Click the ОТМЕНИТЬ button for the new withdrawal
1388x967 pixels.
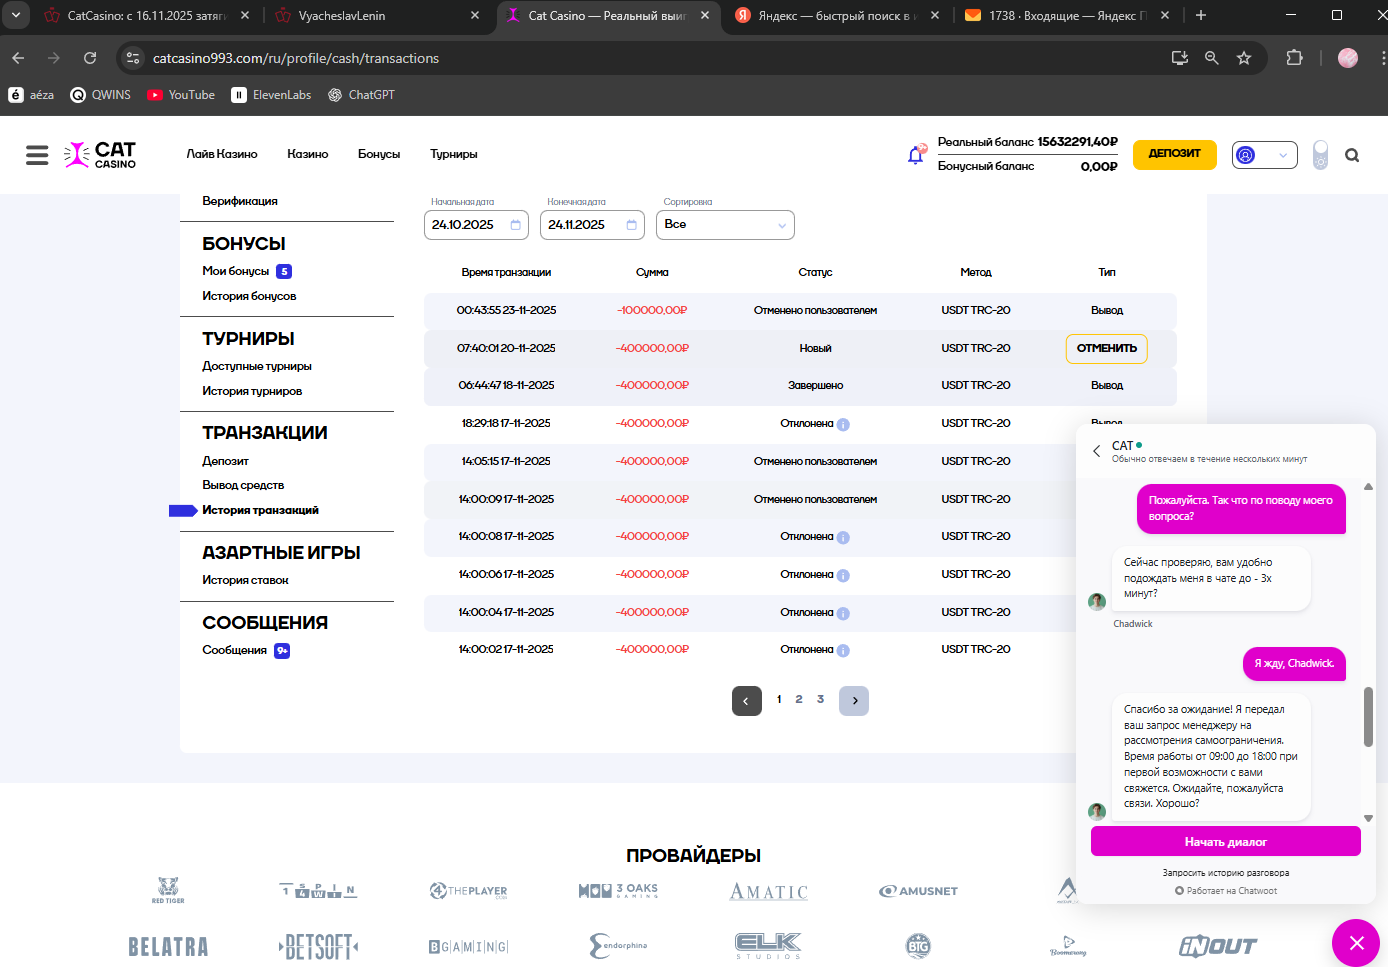pyautogui.click(x=1106, y=348)
